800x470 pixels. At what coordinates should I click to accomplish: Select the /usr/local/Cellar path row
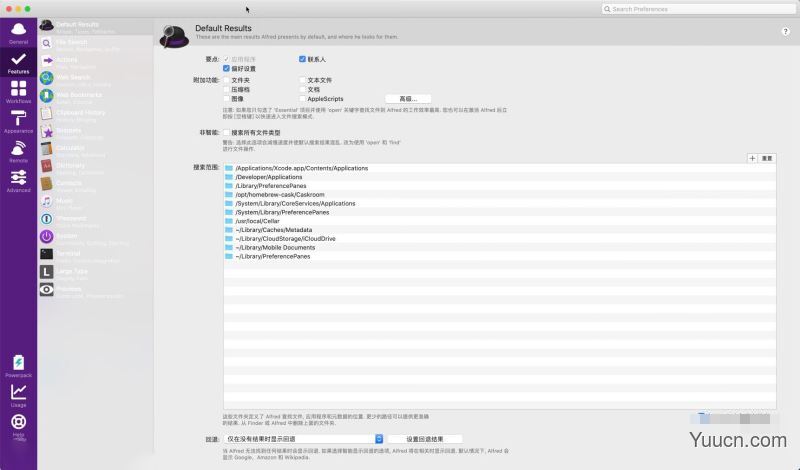point(499,221)
